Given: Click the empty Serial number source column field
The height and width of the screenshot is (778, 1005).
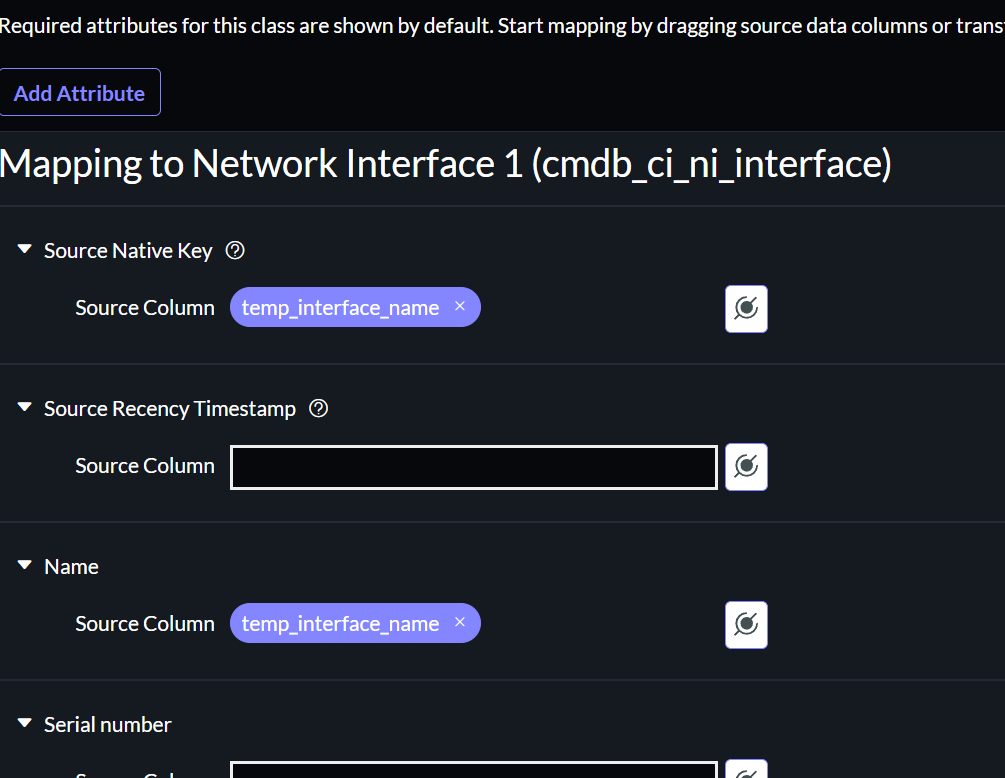Looking at the screenshot, I should pos(473,770).
